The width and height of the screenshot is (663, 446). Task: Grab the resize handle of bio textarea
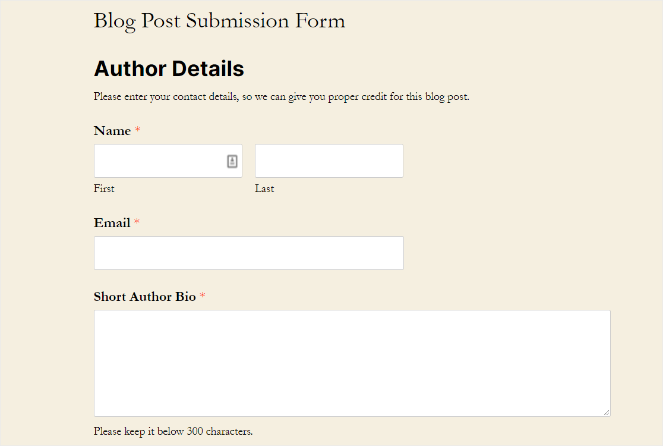click(605, 410)
